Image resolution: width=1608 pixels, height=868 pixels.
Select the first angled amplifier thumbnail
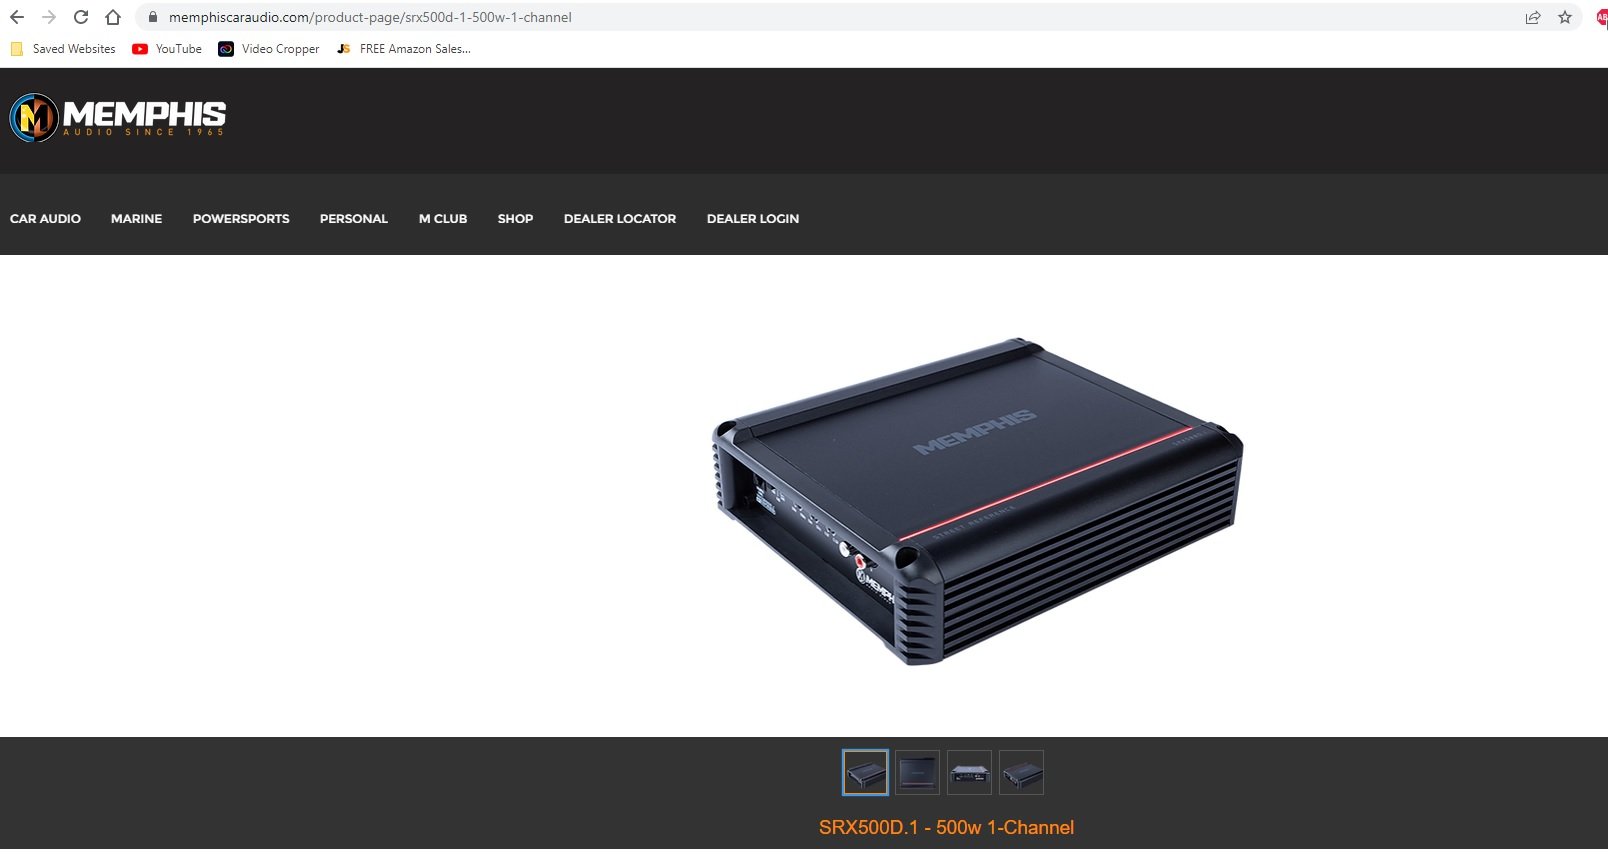pos(865,773)
